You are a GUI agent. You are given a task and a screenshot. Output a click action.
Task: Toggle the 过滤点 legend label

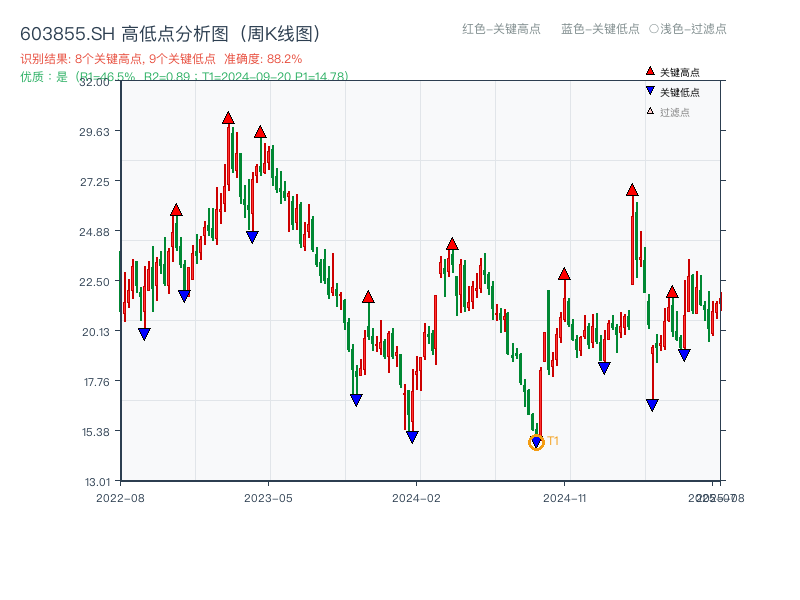pos(674,112)
